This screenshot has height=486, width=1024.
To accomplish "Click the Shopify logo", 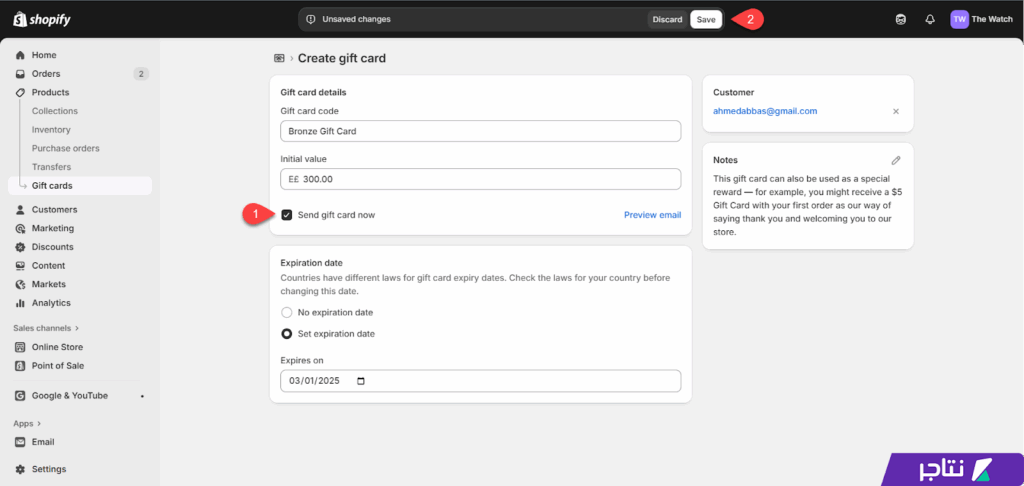I will coord(41,20).
